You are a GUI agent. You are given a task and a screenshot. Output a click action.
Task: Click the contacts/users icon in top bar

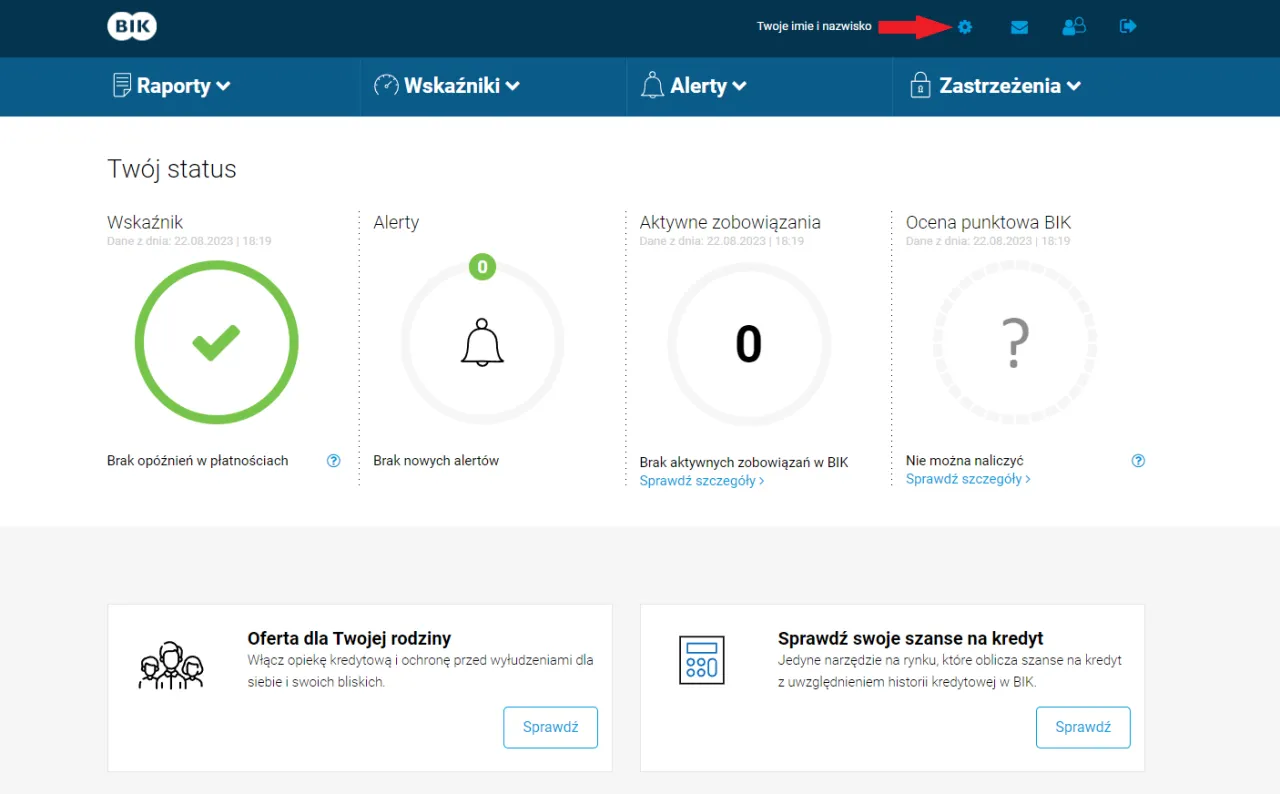point(1074,27)
